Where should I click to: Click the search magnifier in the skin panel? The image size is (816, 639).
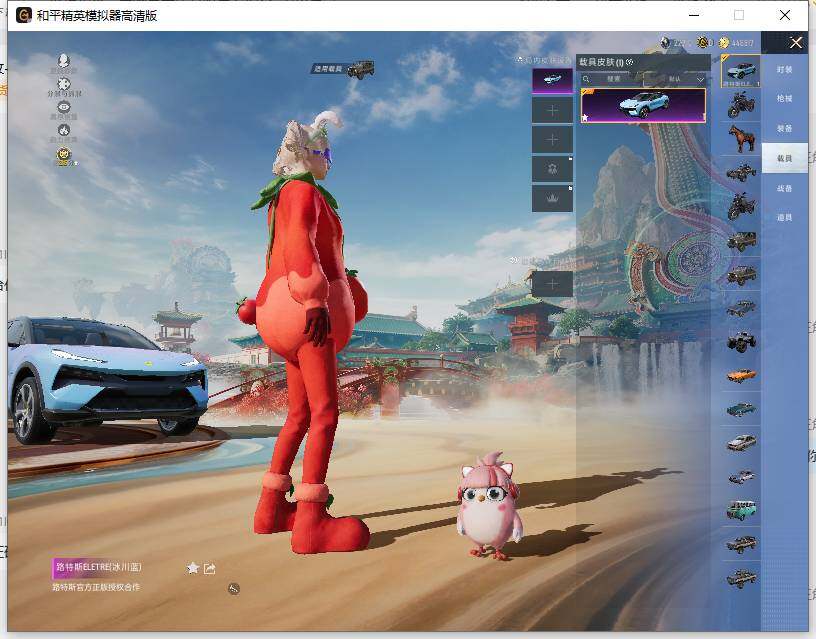click(x=585, y=78)
